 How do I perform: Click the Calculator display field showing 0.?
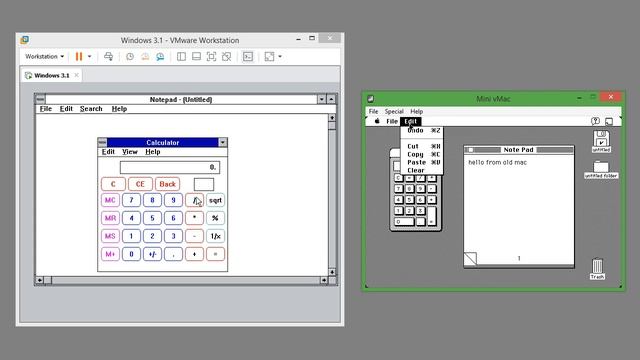coord(170,167)
